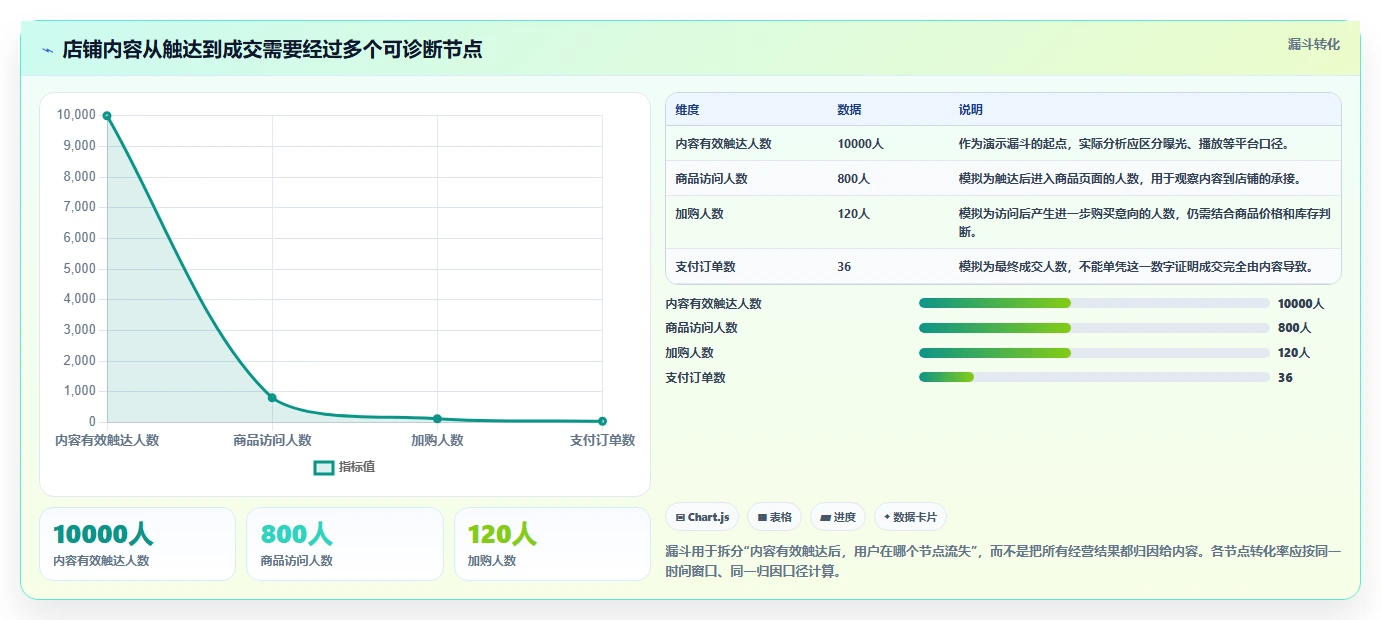Click the title 店铺内容从触达到成交需要经过多个可诊断节点
This screenshot has height=620, width=1381.
[x=272, y=49]
